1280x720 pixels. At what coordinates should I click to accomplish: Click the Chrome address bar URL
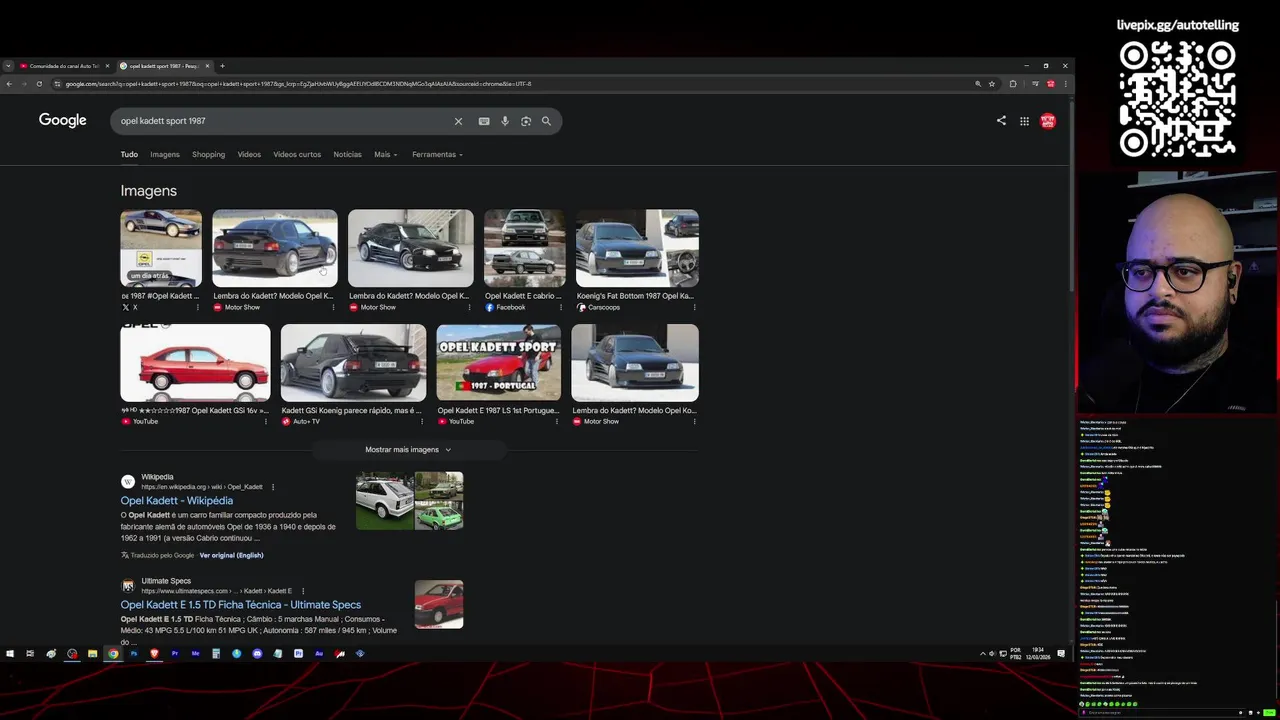pyautogui.click(x=300, y=84)
